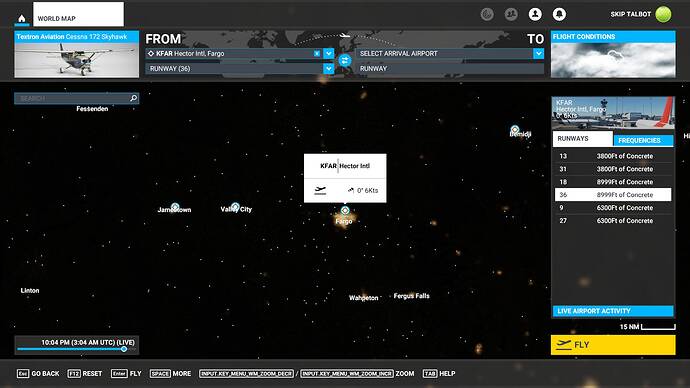Click the 15 NM map scale bar
Viewport: 690px width, 388px height.
658,326
